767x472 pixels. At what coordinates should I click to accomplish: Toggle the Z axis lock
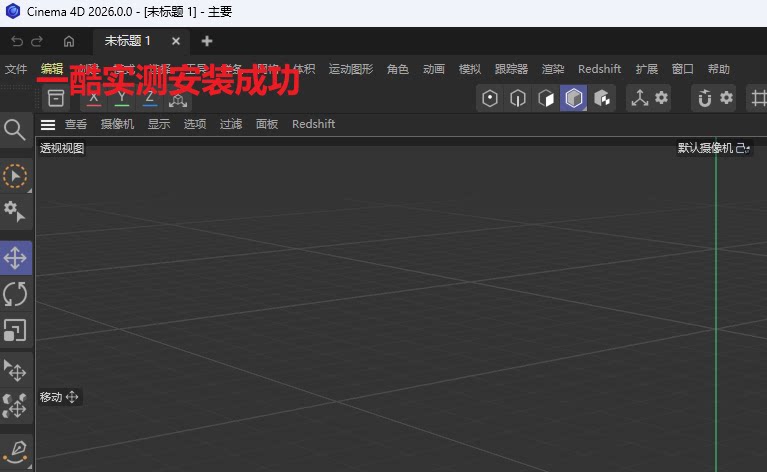(150, 99)
